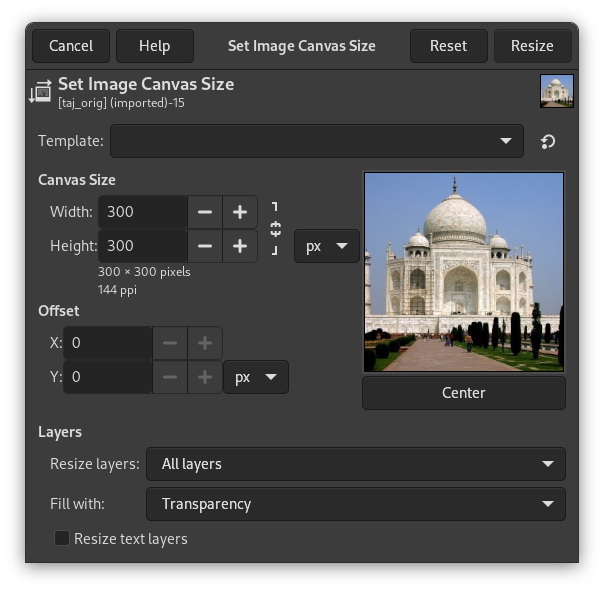Open Help for canvas size

(154, 46)
